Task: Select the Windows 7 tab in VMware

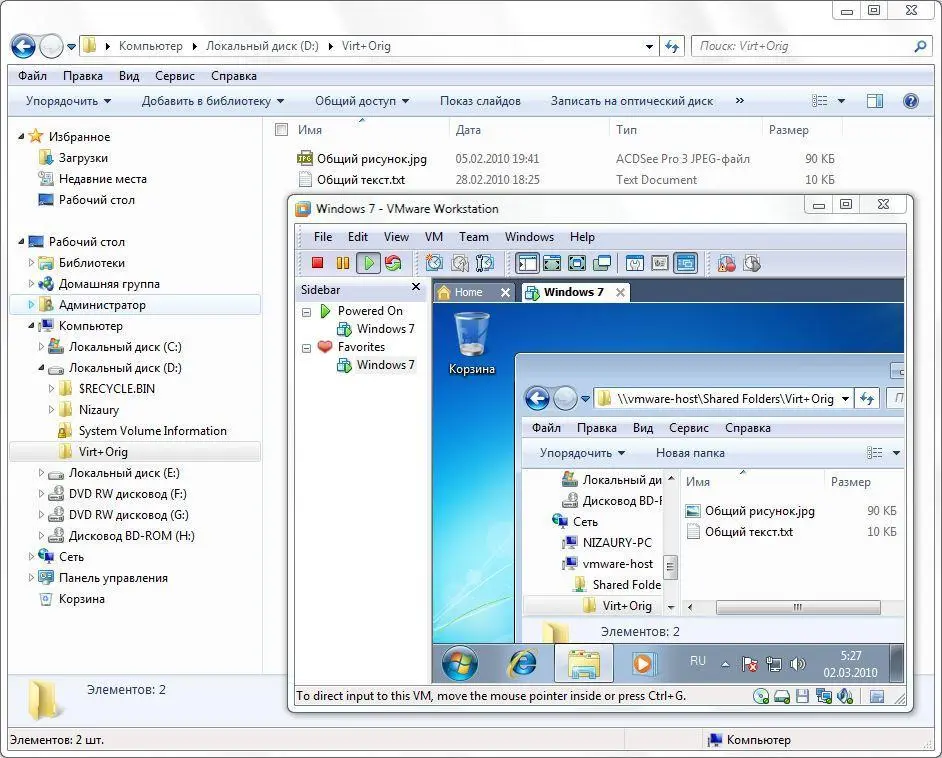Action: [x=573, y=292]
